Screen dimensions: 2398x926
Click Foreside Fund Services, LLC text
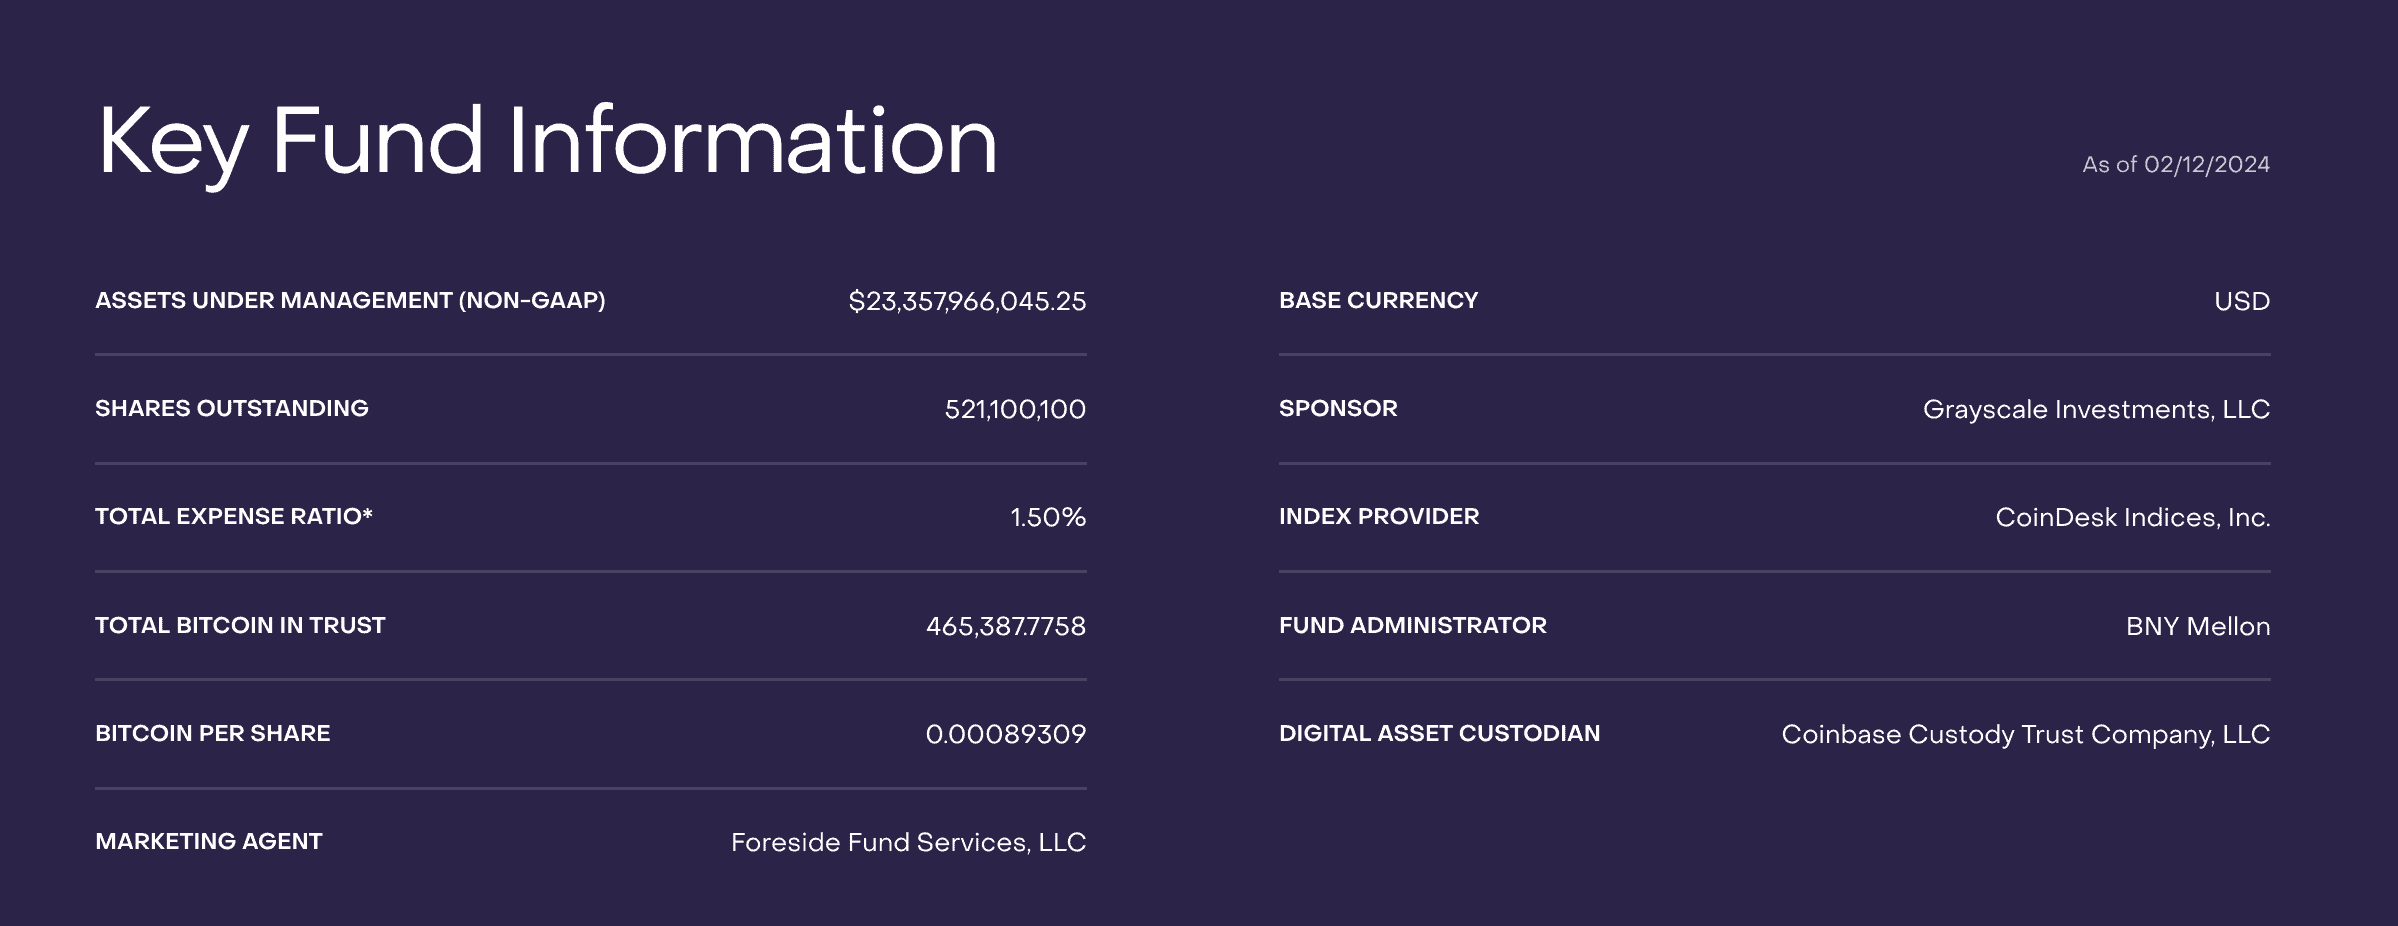point(907,842)
